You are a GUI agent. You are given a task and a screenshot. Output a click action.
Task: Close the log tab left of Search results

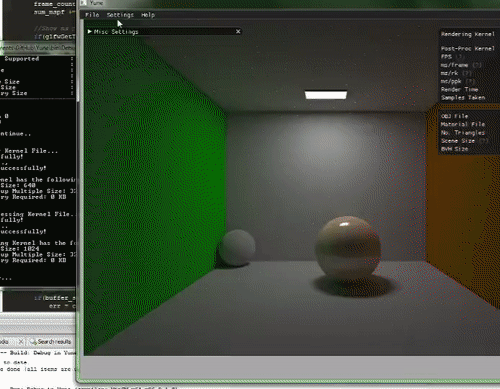21,342
